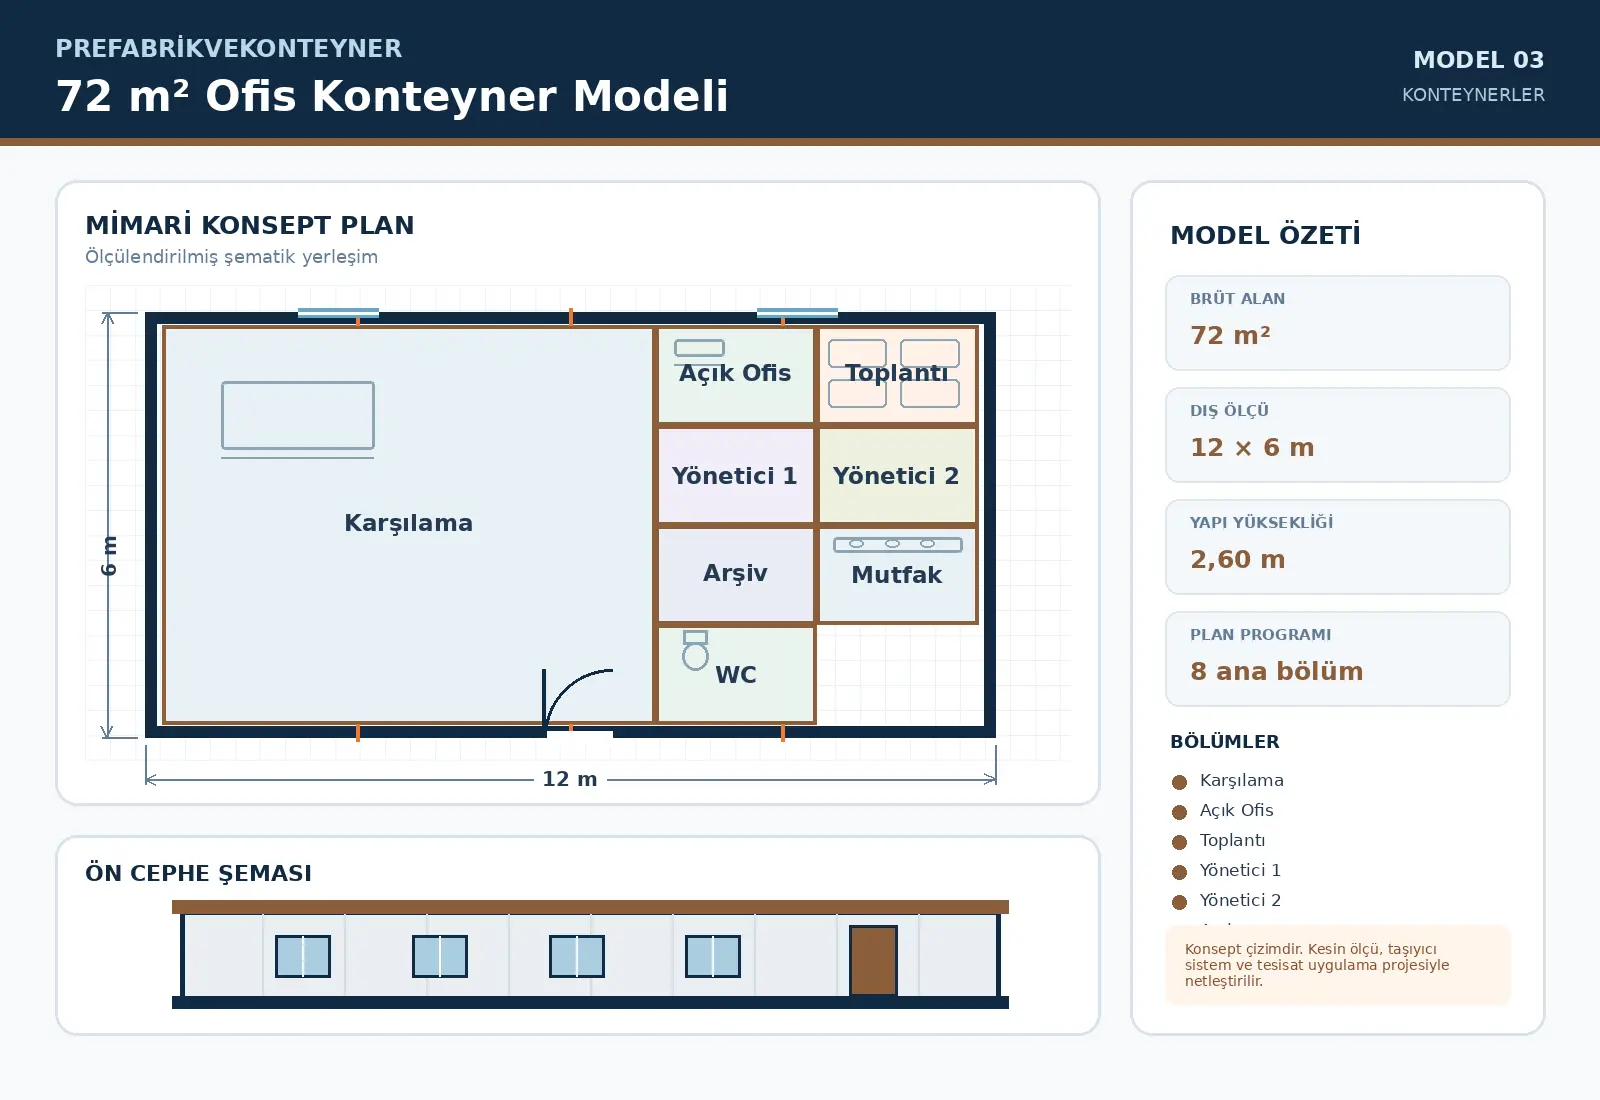Select the elevation window closest to the door
This screenshot has width=1600, height=1100.
point(713,956)
